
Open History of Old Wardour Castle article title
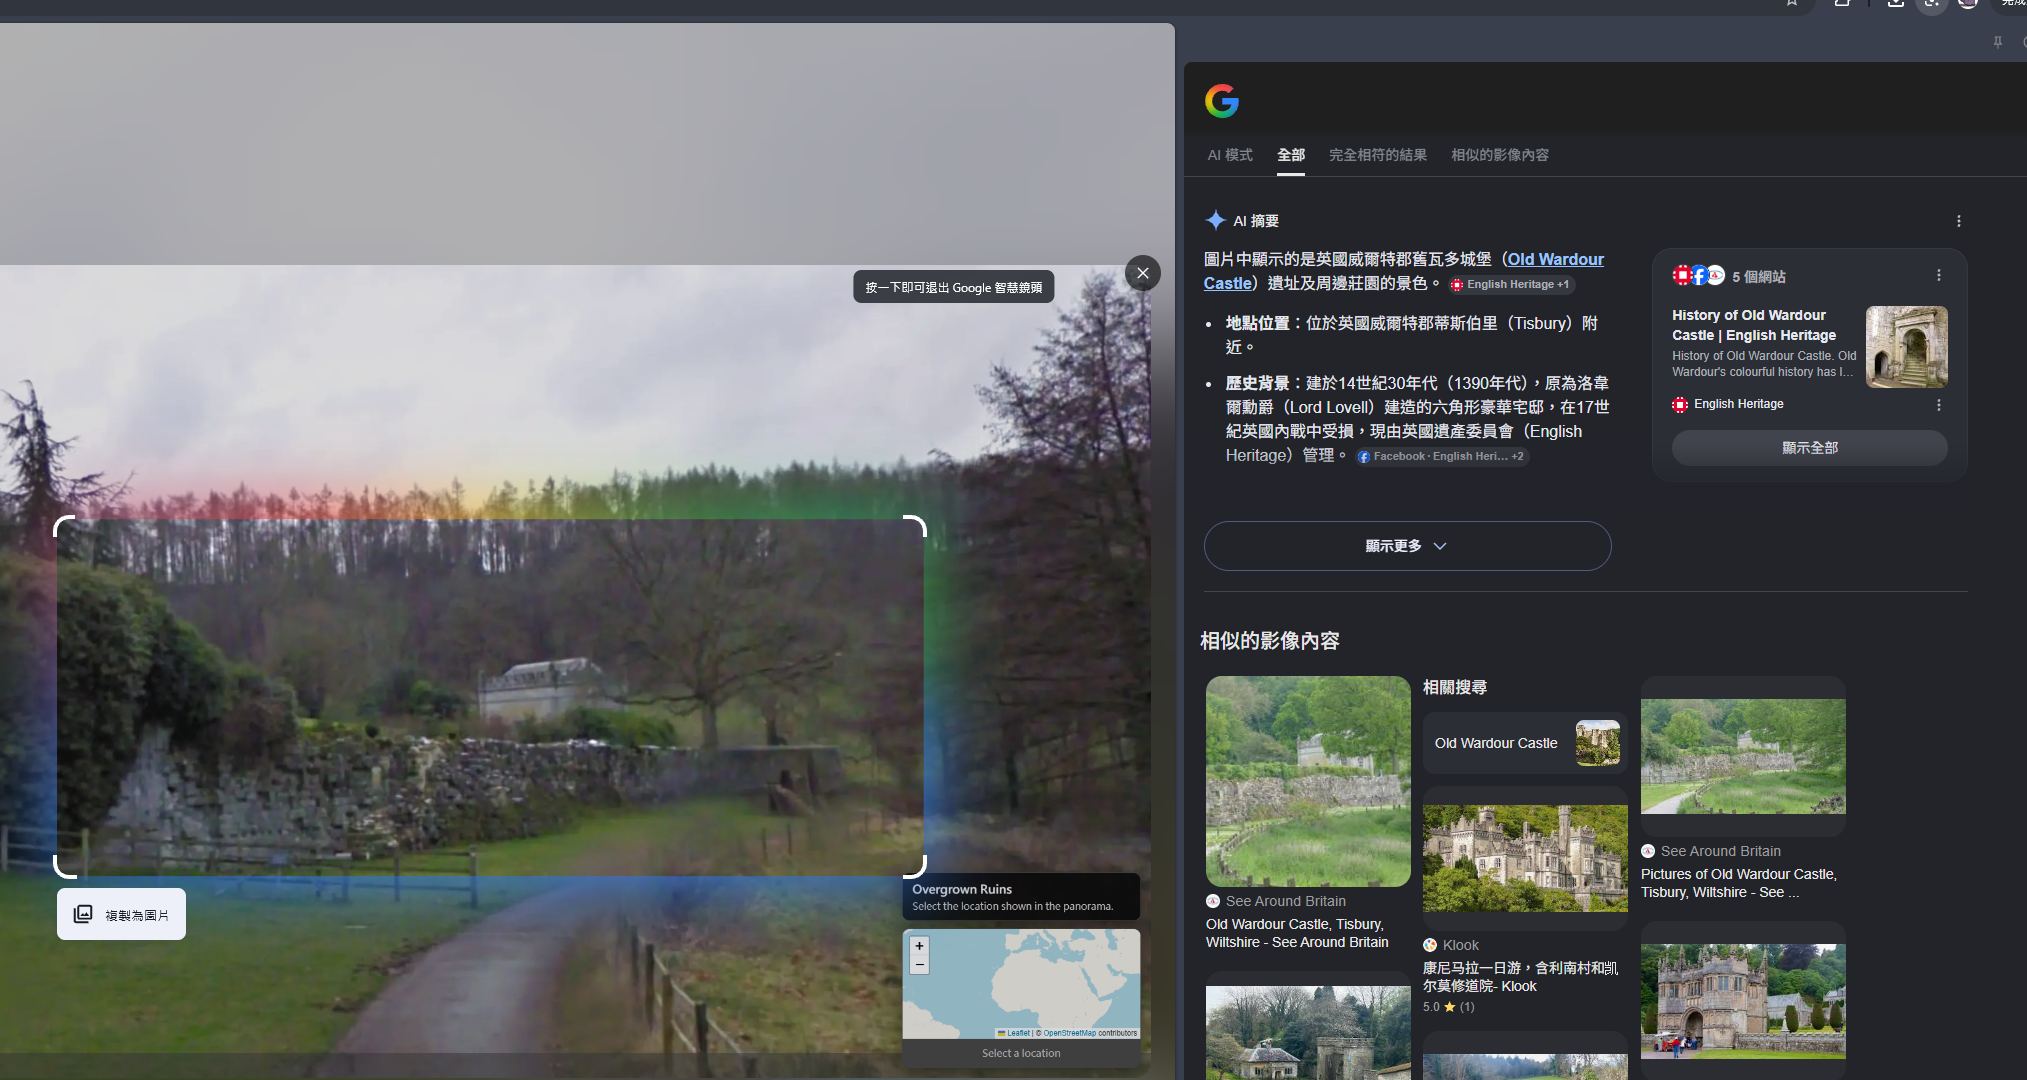pyautogui.click(x=1754, y=325)
